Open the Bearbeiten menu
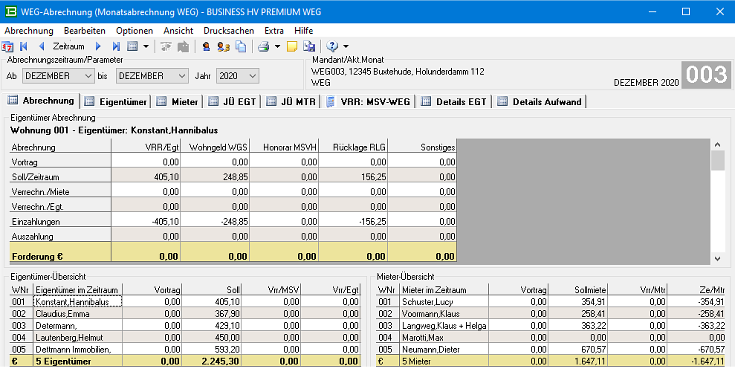Image resolution: width=735 pixels, height=367 pixels. coord(85,31)
